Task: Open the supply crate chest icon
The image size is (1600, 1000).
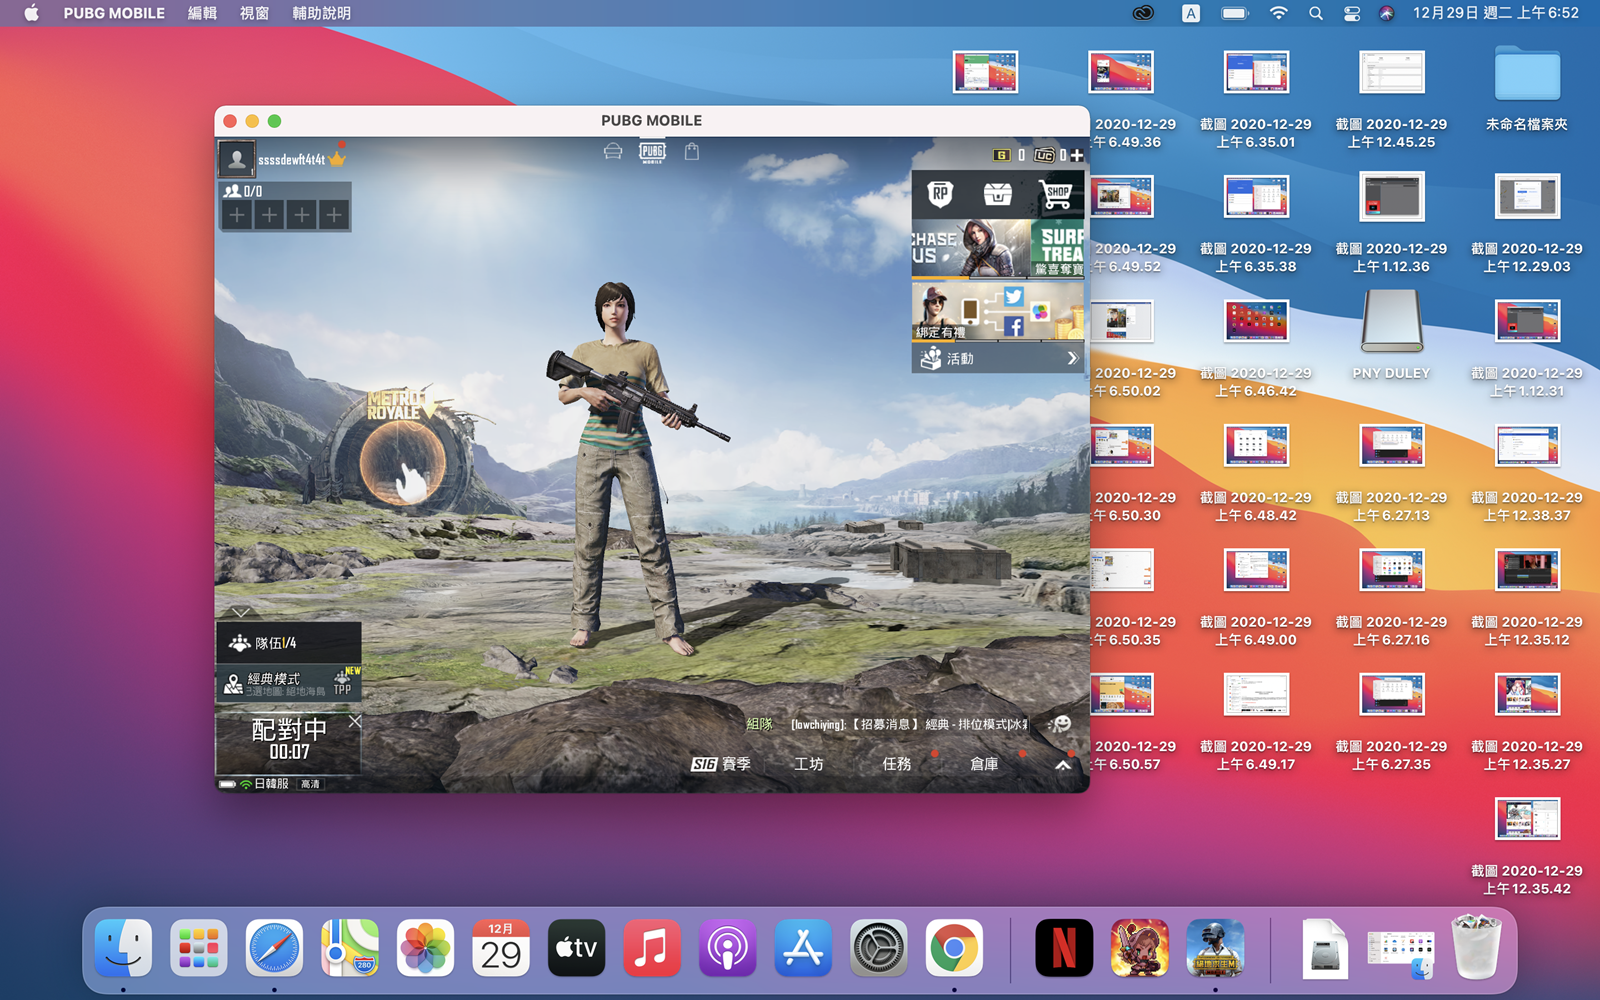Action: (x=997, y=194)
